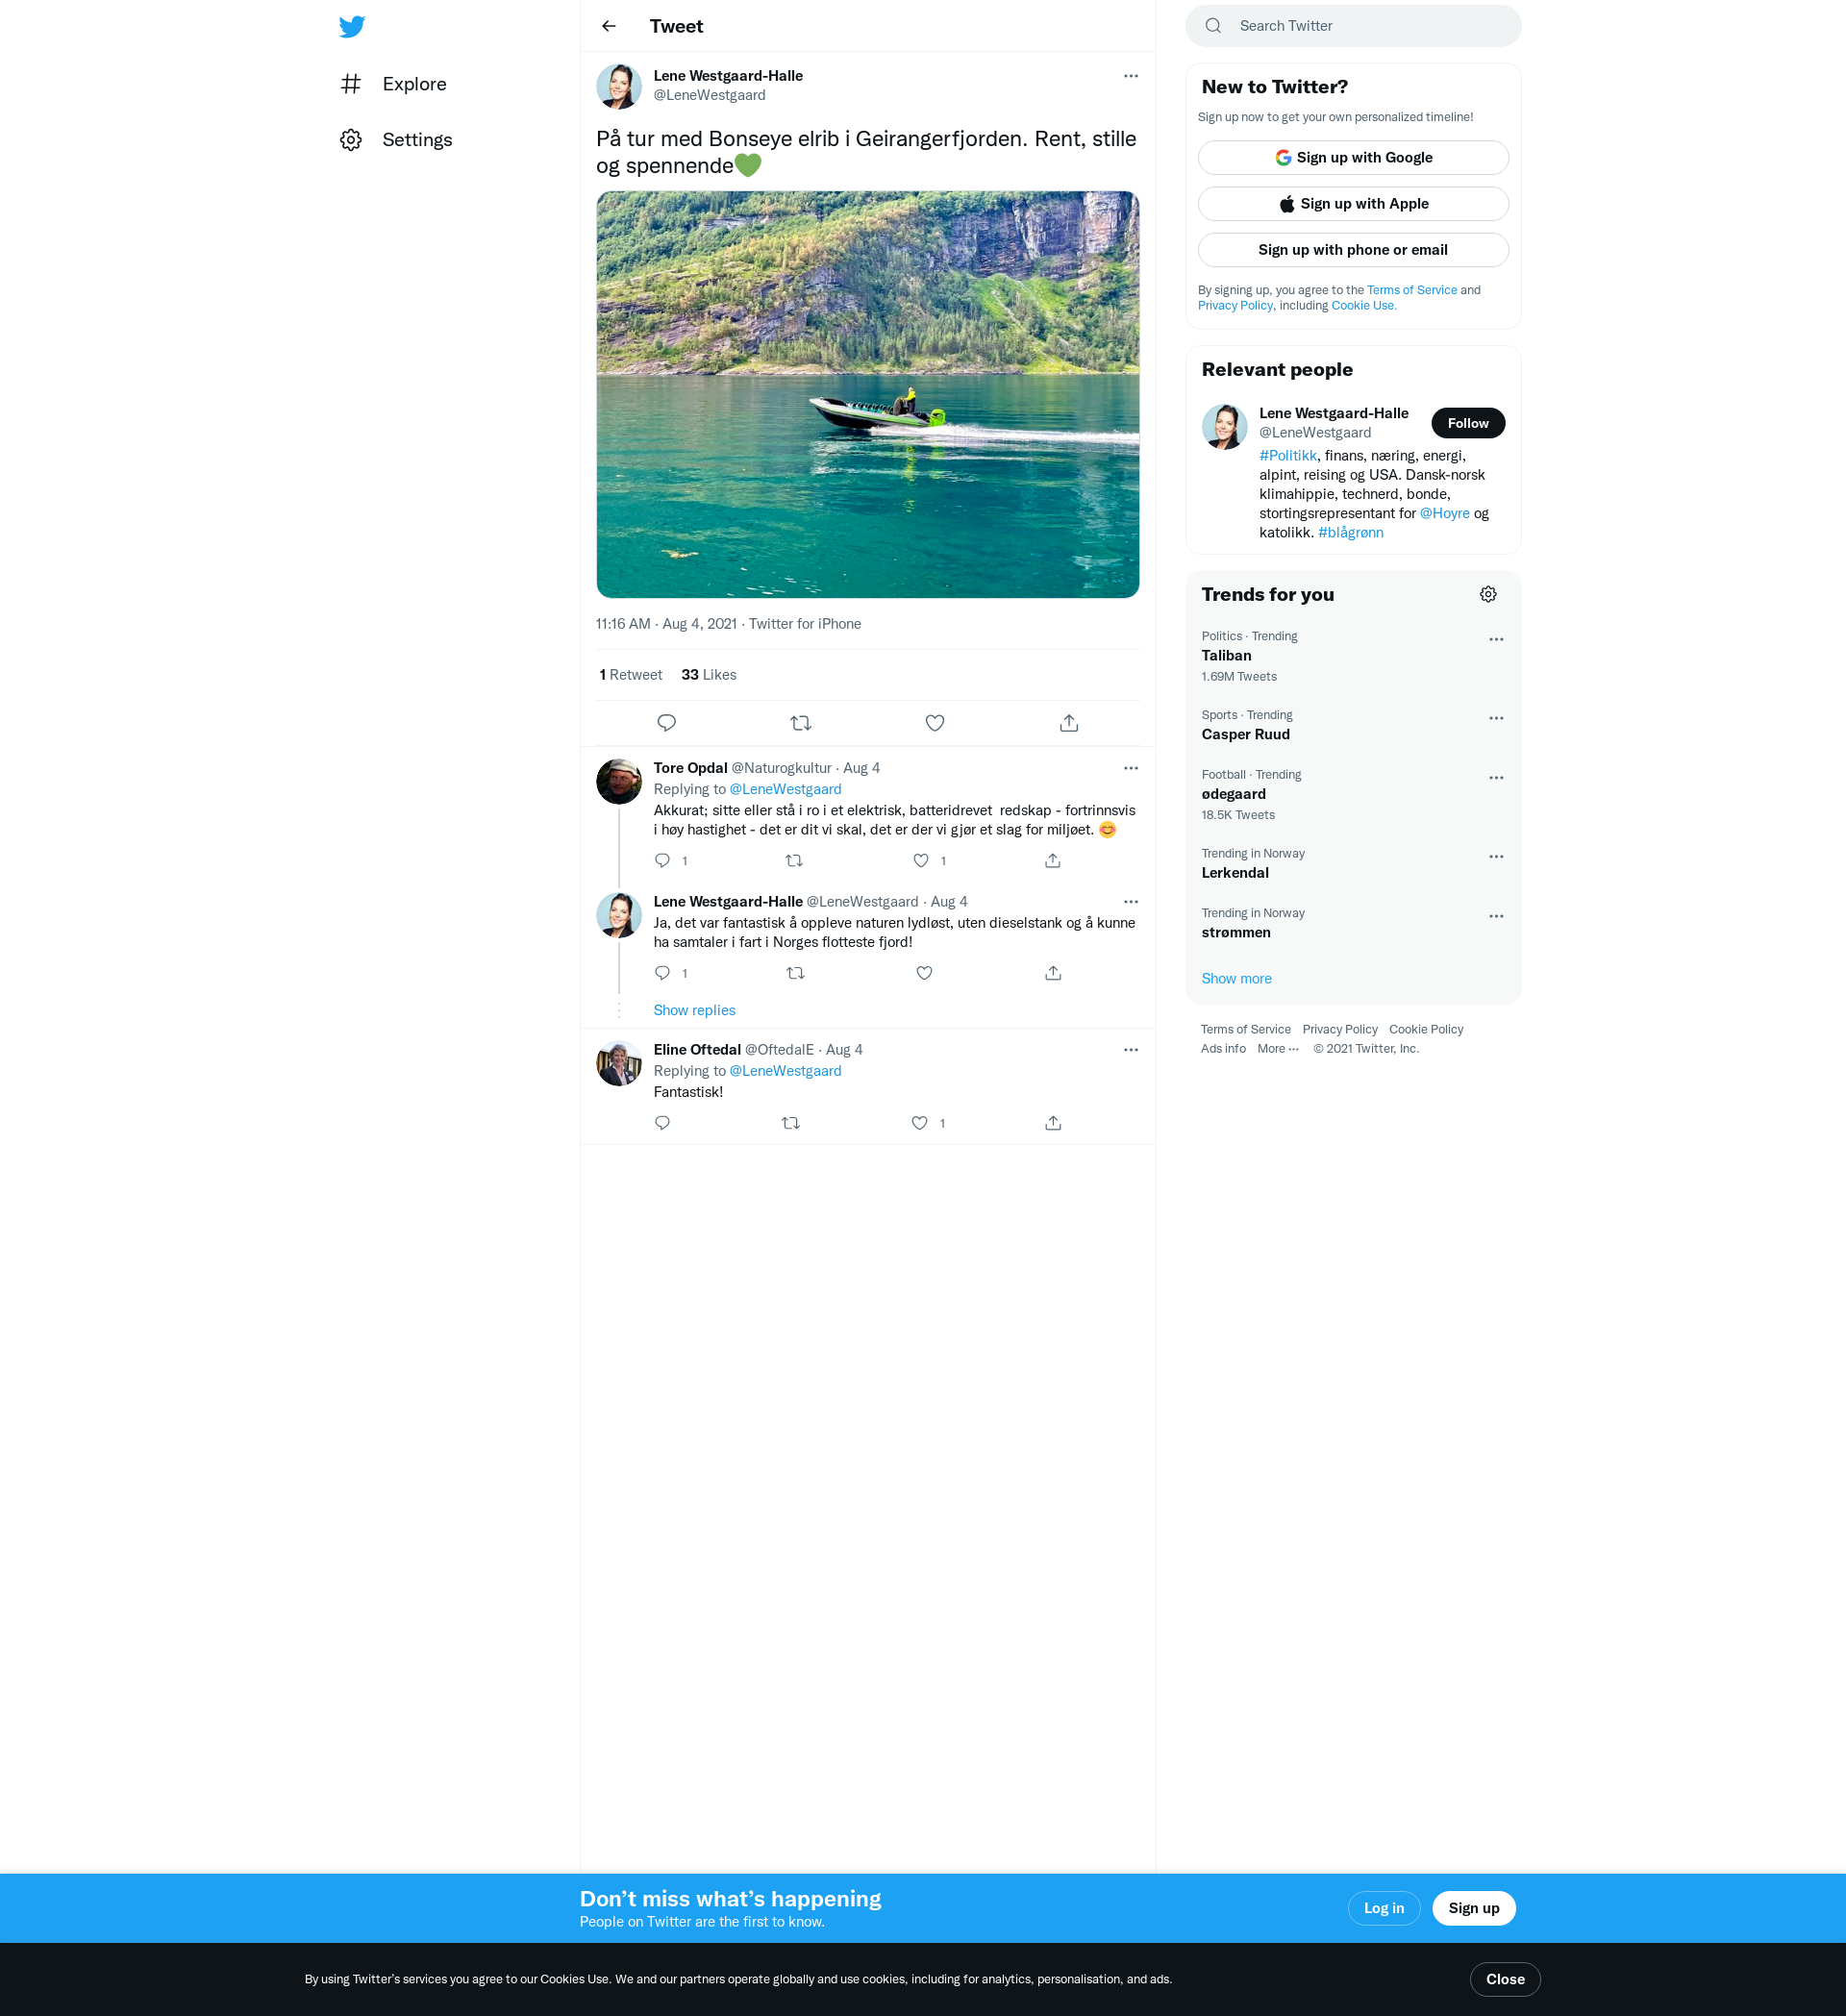Follow Lene Westgaard-Halle
1846x2016 pixels.
[x=1467, y=423]
